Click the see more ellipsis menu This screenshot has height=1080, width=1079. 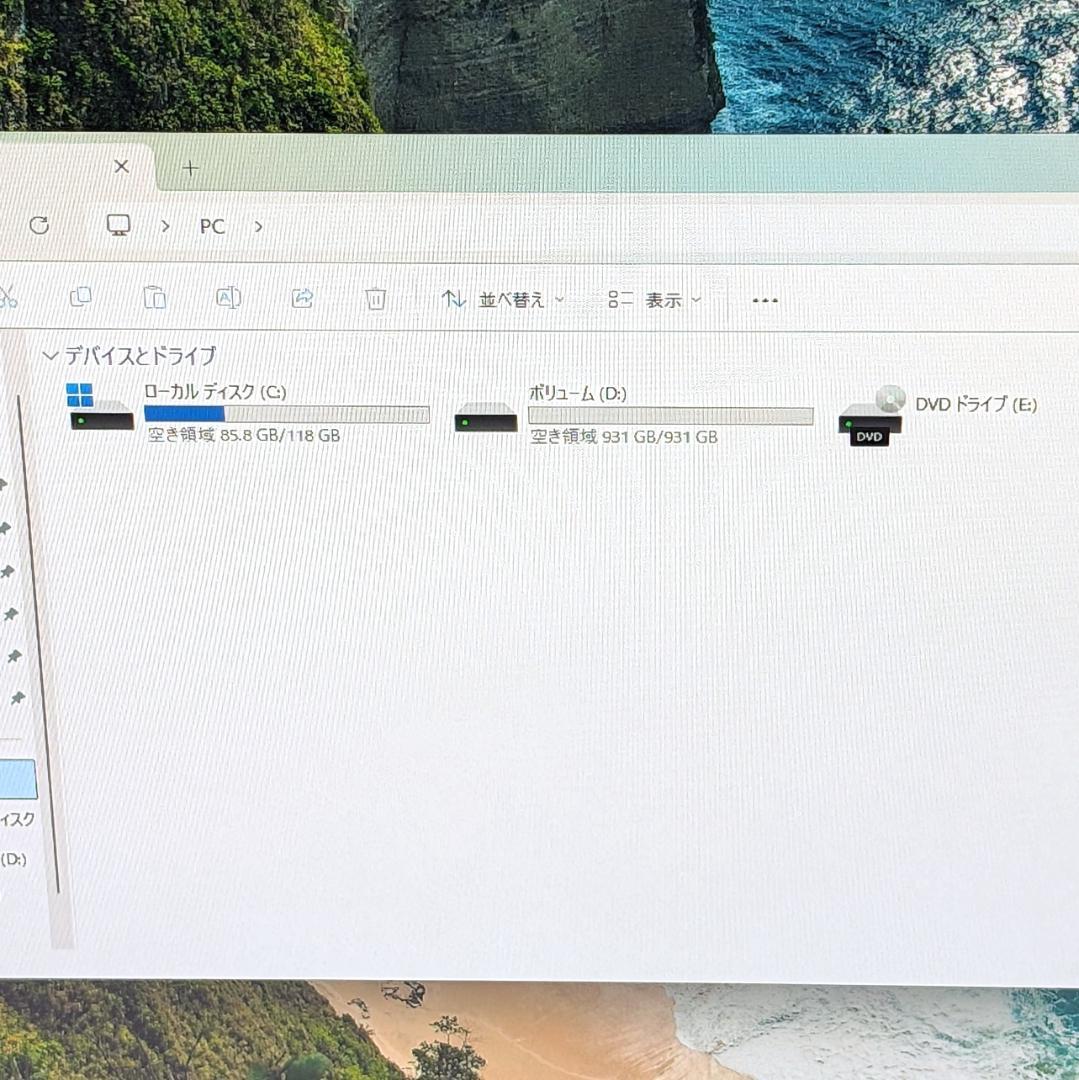pos(764,299)
